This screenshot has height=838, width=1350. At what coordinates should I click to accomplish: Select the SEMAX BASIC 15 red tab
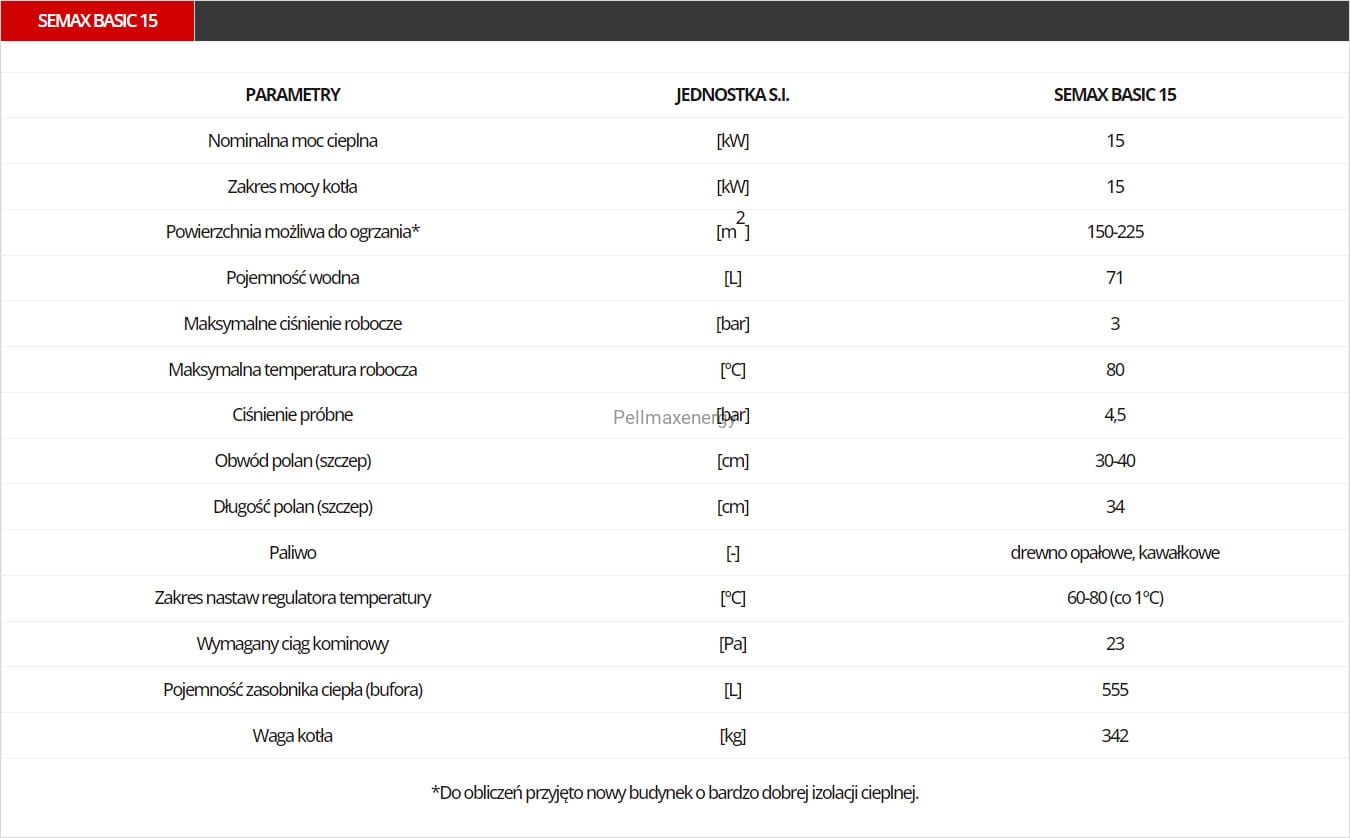click(x=97, y=21)
